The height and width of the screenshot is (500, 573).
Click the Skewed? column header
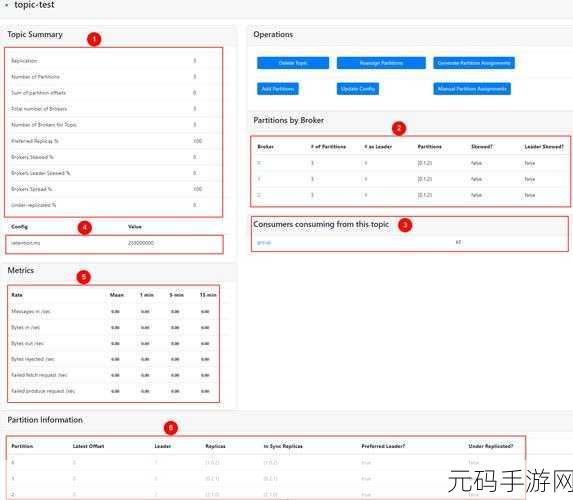[x=482, y=147]
